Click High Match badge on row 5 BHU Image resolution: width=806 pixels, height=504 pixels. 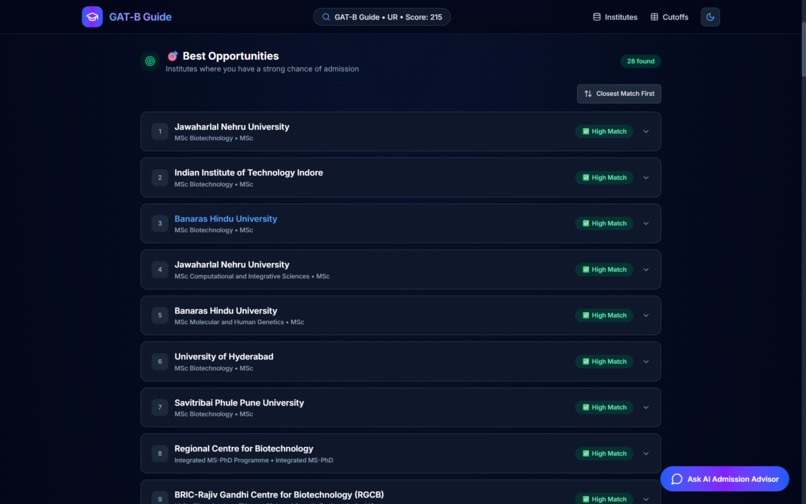(x=604, y=315)
